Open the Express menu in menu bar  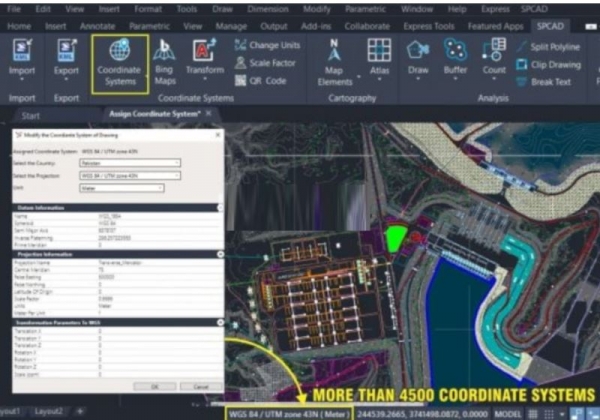click(495, 9)
